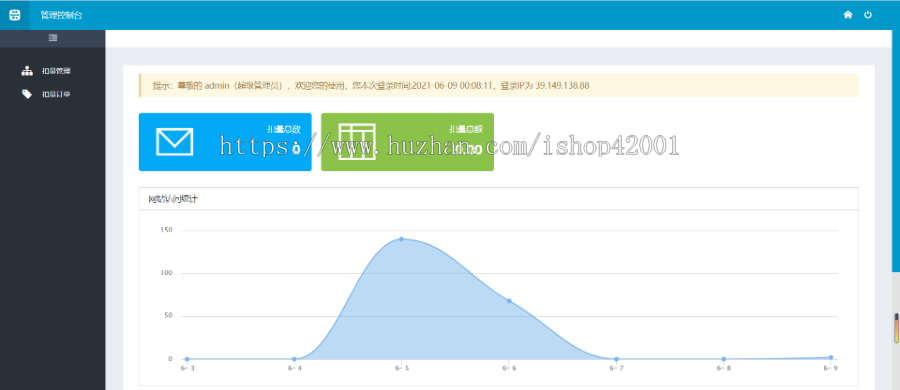Collapse the sidebar with the menu toggle icon
Viewport: 900px width, 390px height.
[x=53, y=38]
